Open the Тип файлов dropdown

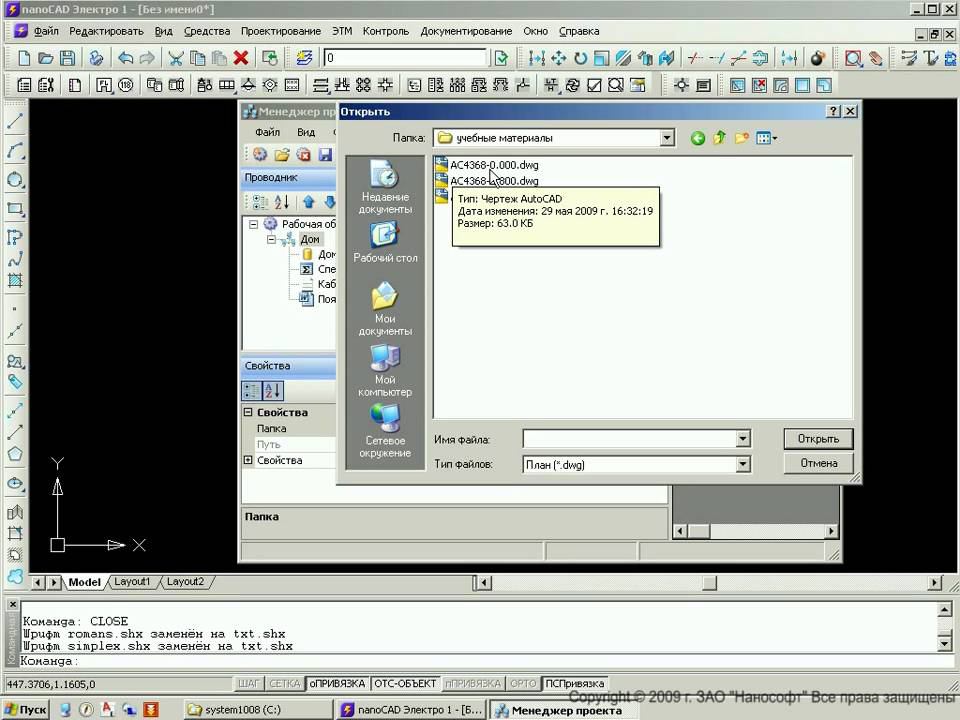click(743, 464)
